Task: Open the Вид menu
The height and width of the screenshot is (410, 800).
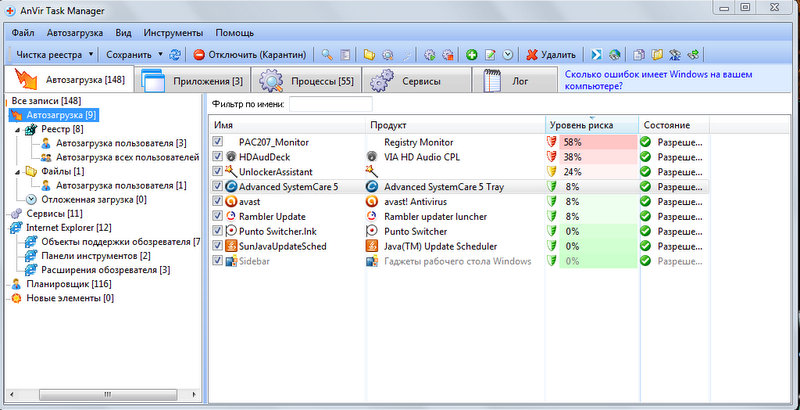Action: pos(123,33)
